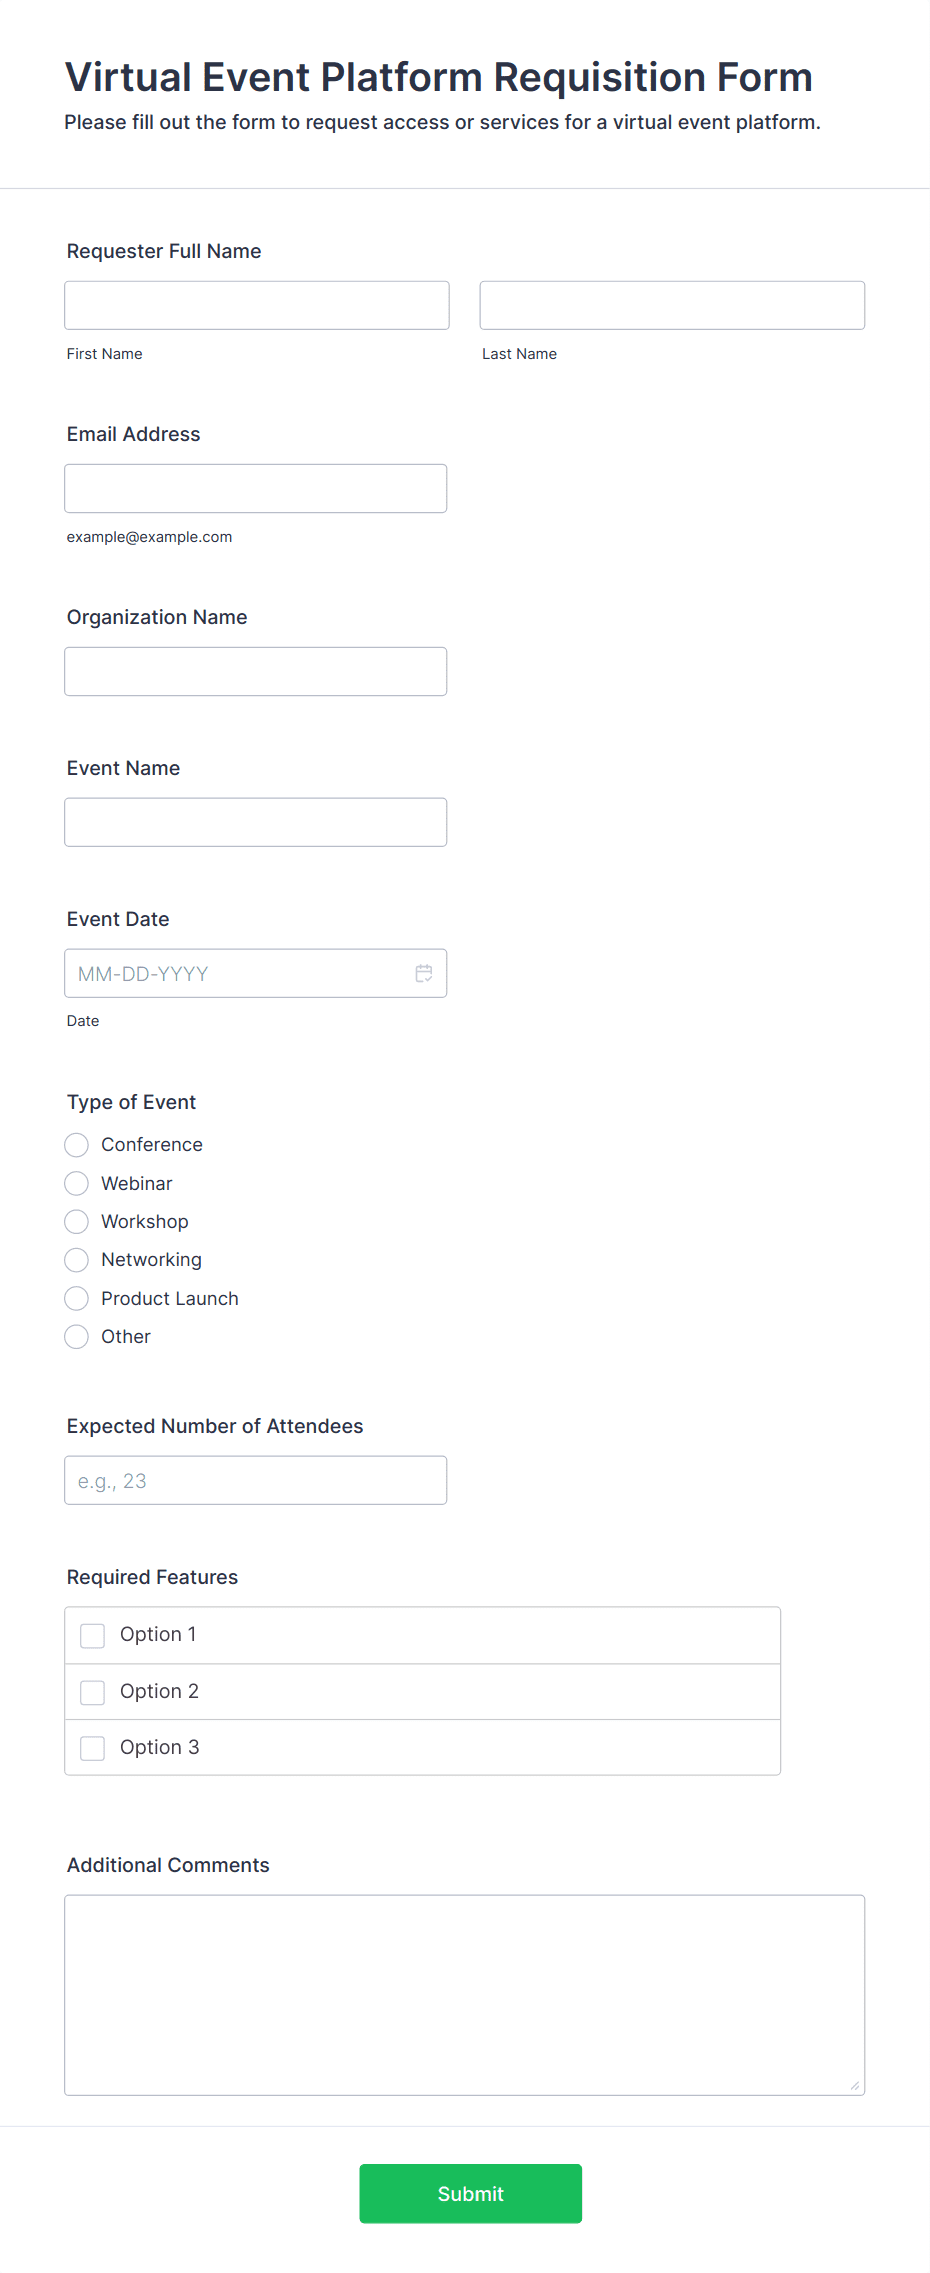Select the Conference radio button
This screenshot has height=2273, width=930.
[77, 1145]
